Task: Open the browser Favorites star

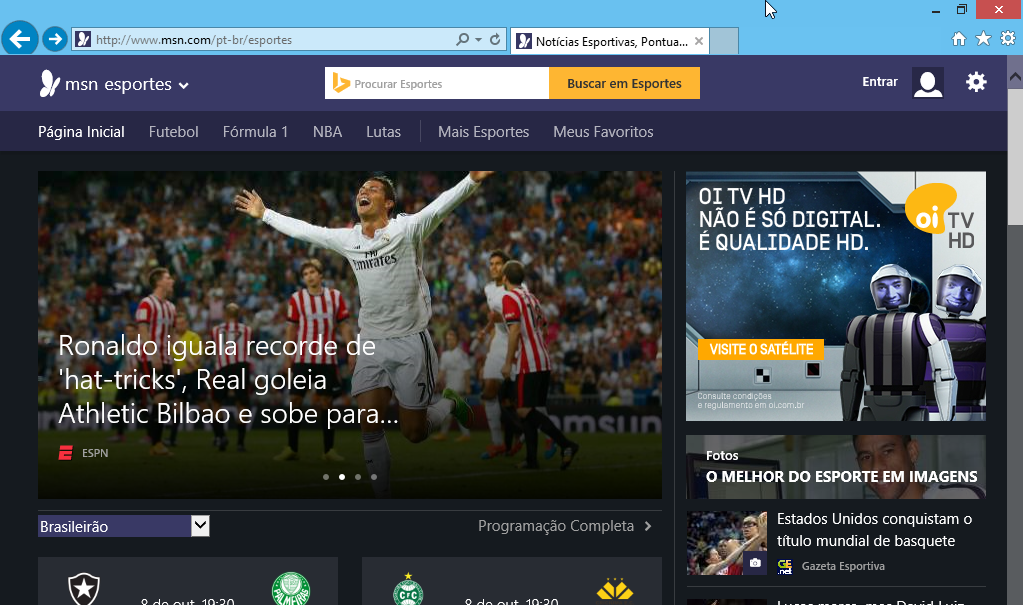Action: click(983, 39)
